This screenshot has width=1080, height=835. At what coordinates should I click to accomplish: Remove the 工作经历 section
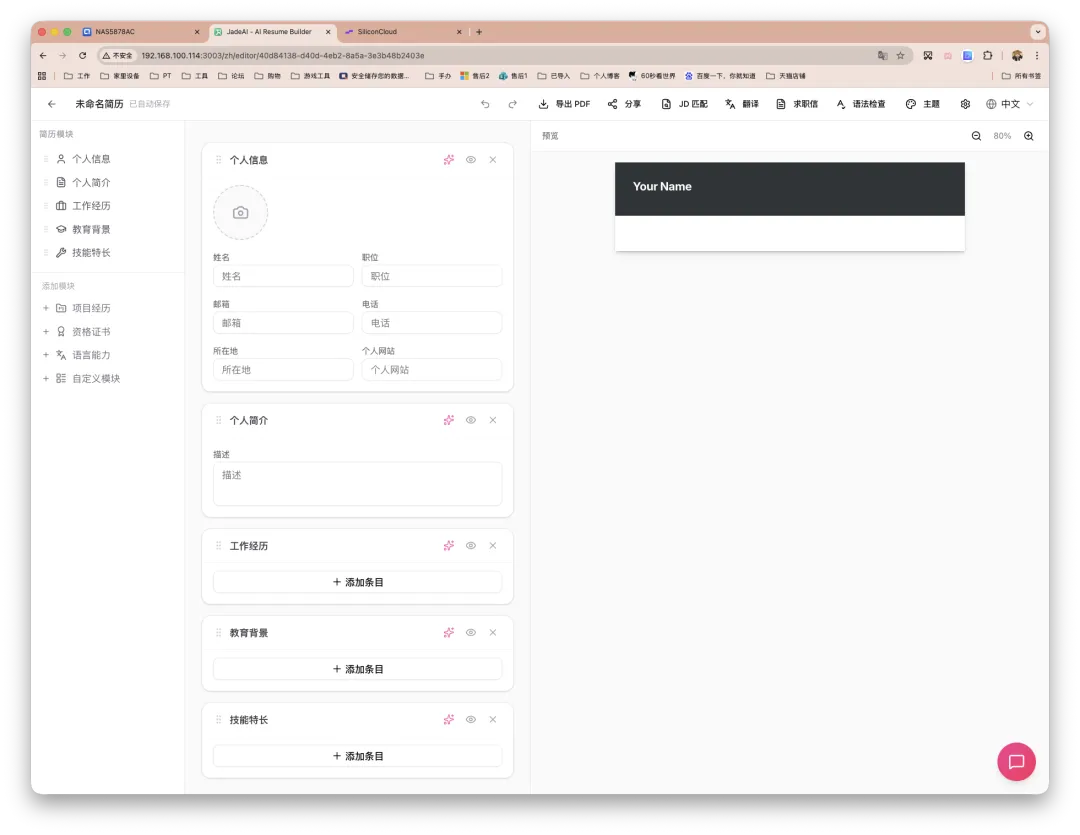coord(492,546)
